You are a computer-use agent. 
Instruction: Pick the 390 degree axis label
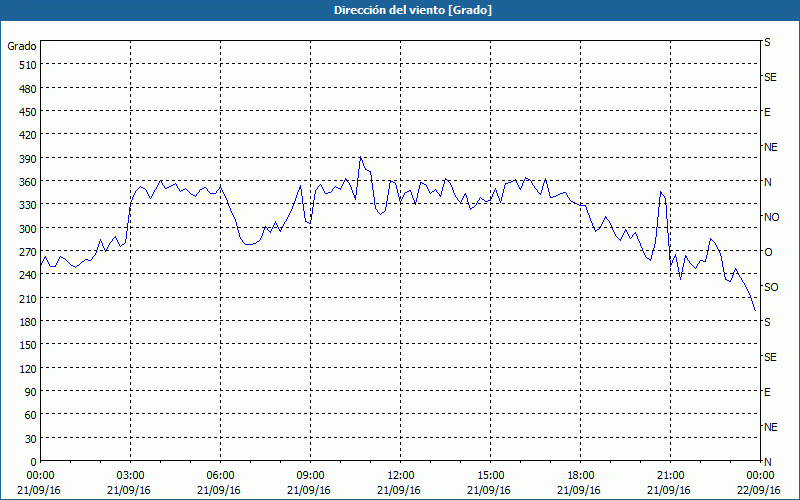coord(29,159)
